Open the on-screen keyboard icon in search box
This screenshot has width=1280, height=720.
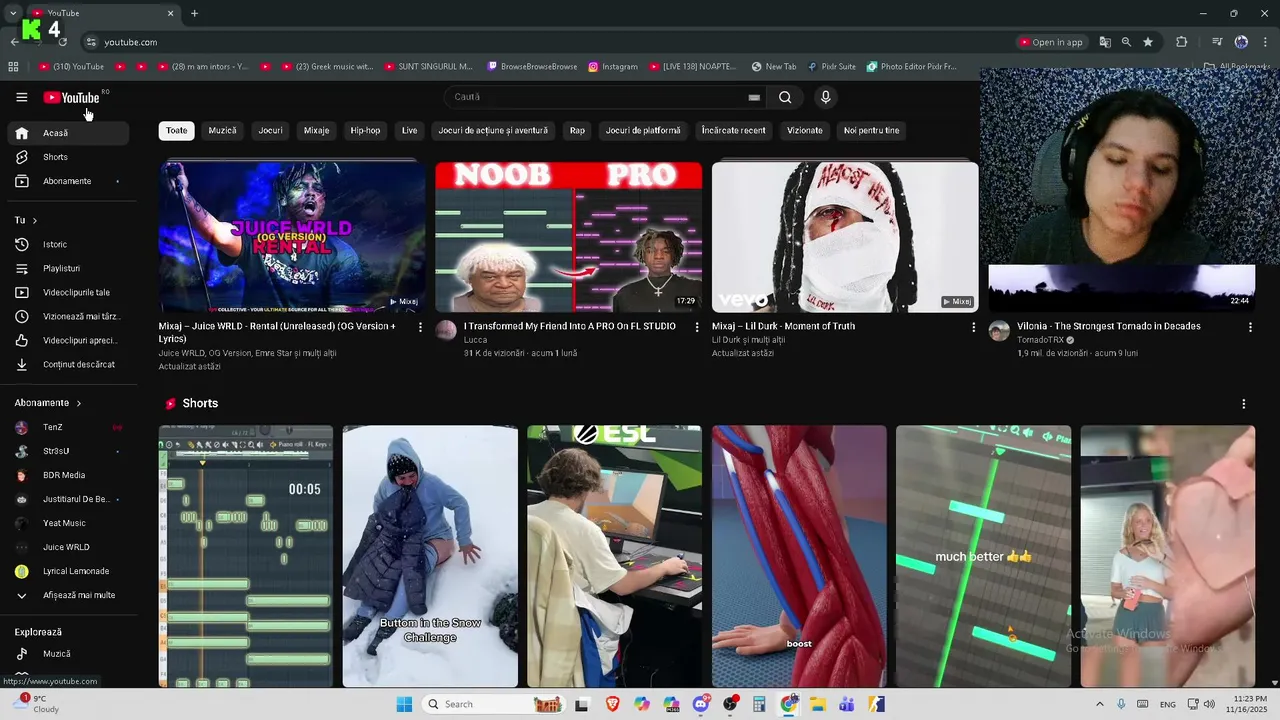[x=754, y=97]
